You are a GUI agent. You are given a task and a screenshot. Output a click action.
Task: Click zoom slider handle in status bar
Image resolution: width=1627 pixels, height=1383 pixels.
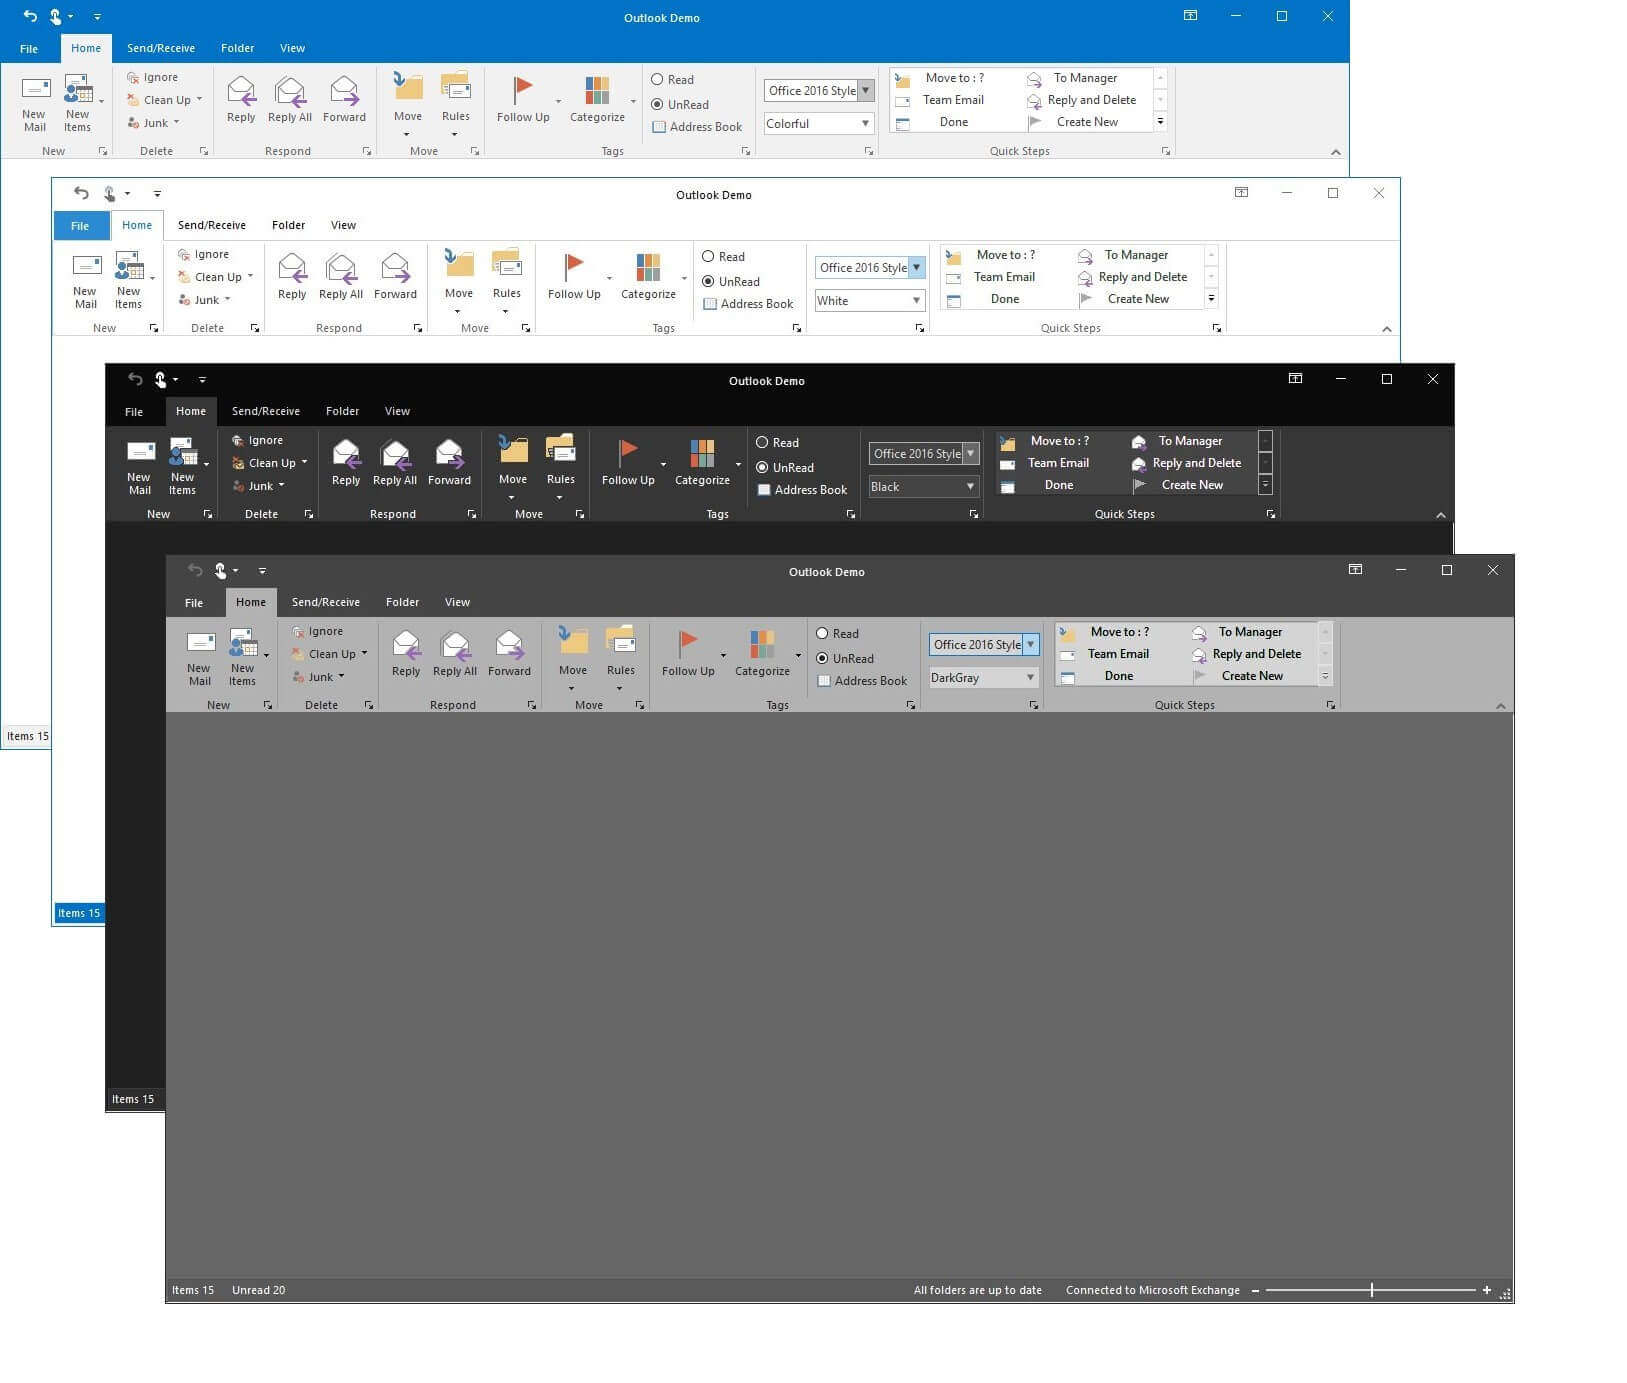(x=1371, y=1291)
